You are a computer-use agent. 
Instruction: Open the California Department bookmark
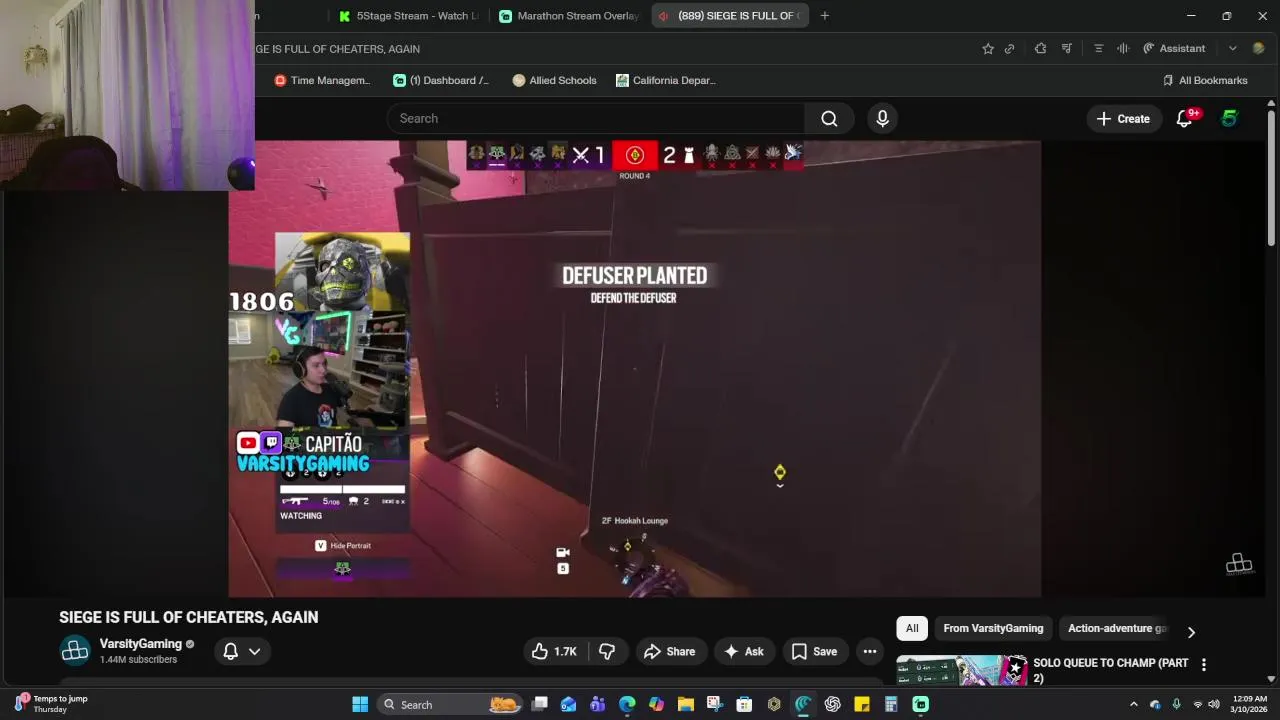pos(666,80)
